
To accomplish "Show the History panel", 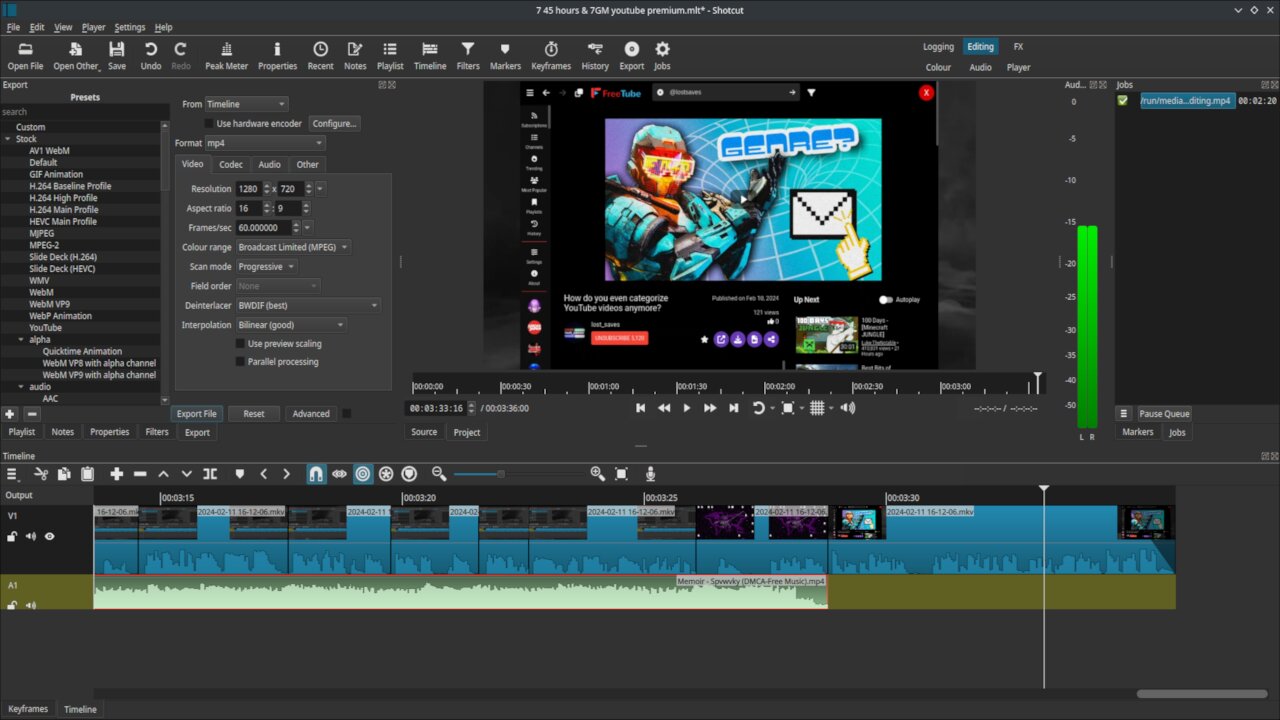I will [595, 56].
